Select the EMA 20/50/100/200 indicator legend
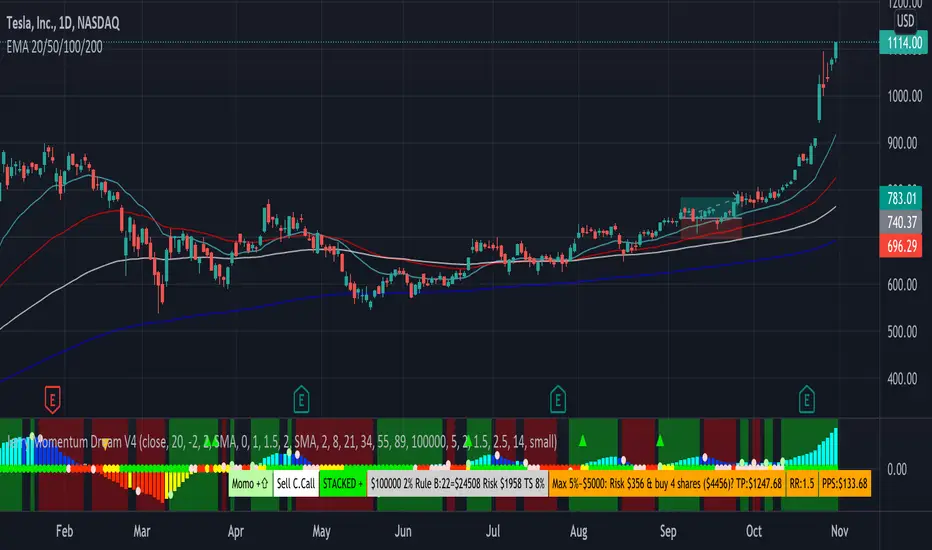 (x=54, y=47)
